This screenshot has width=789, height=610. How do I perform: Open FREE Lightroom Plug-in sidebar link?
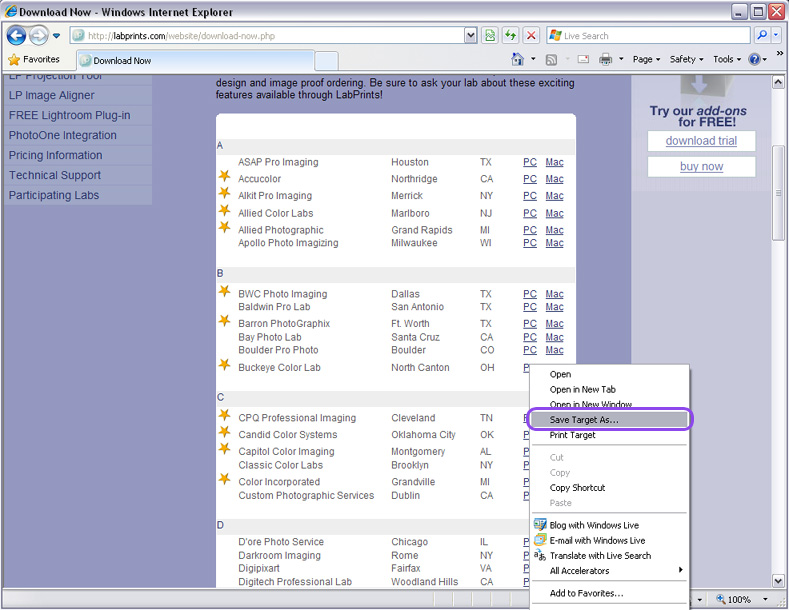tap(69, 115)
